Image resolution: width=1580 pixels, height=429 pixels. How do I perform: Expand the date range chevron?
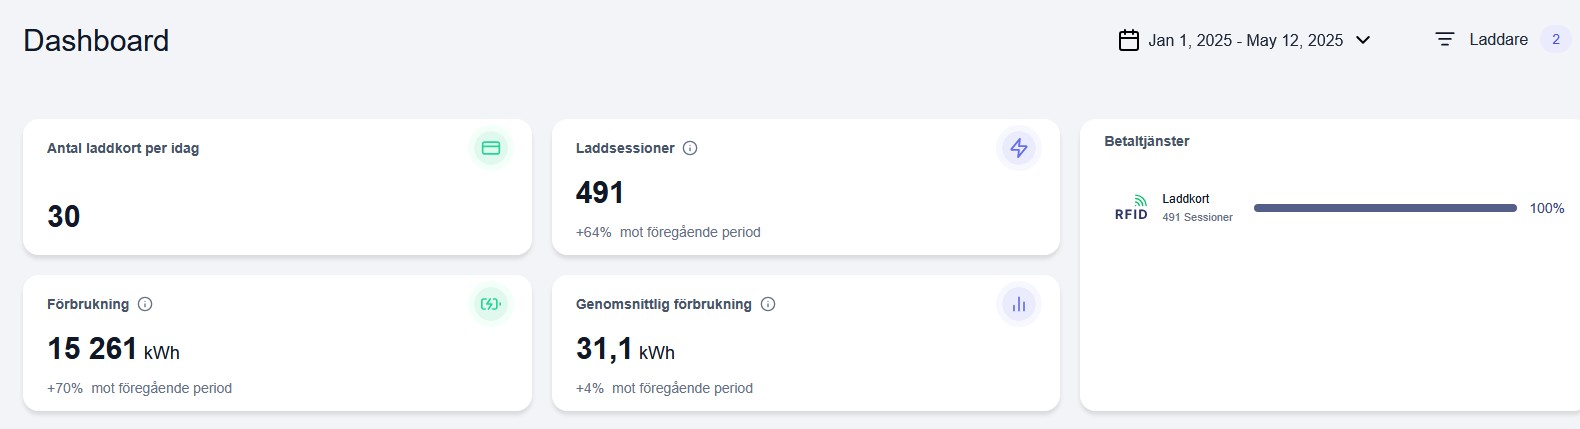1363,41
